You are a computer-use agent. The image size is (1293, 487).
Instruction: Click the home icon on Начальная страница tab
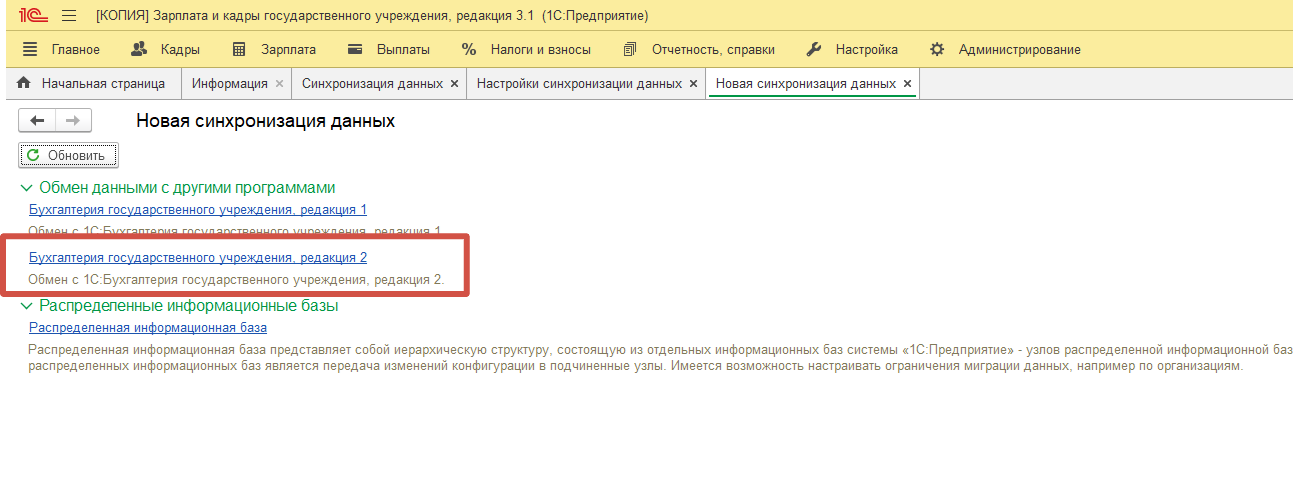(24, 83)
